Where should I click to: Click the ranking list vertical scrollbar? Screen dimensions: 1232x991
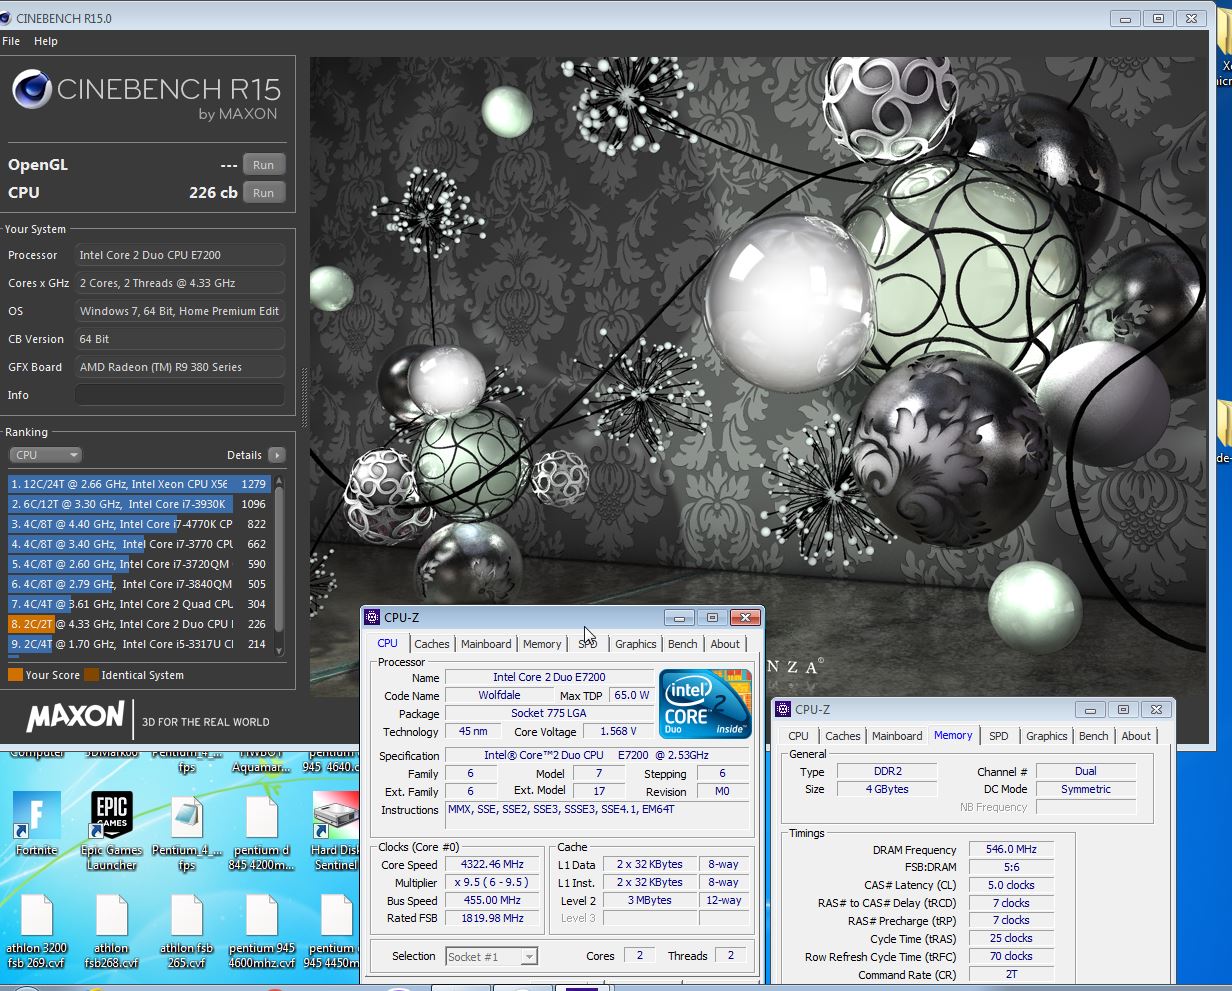279,563
